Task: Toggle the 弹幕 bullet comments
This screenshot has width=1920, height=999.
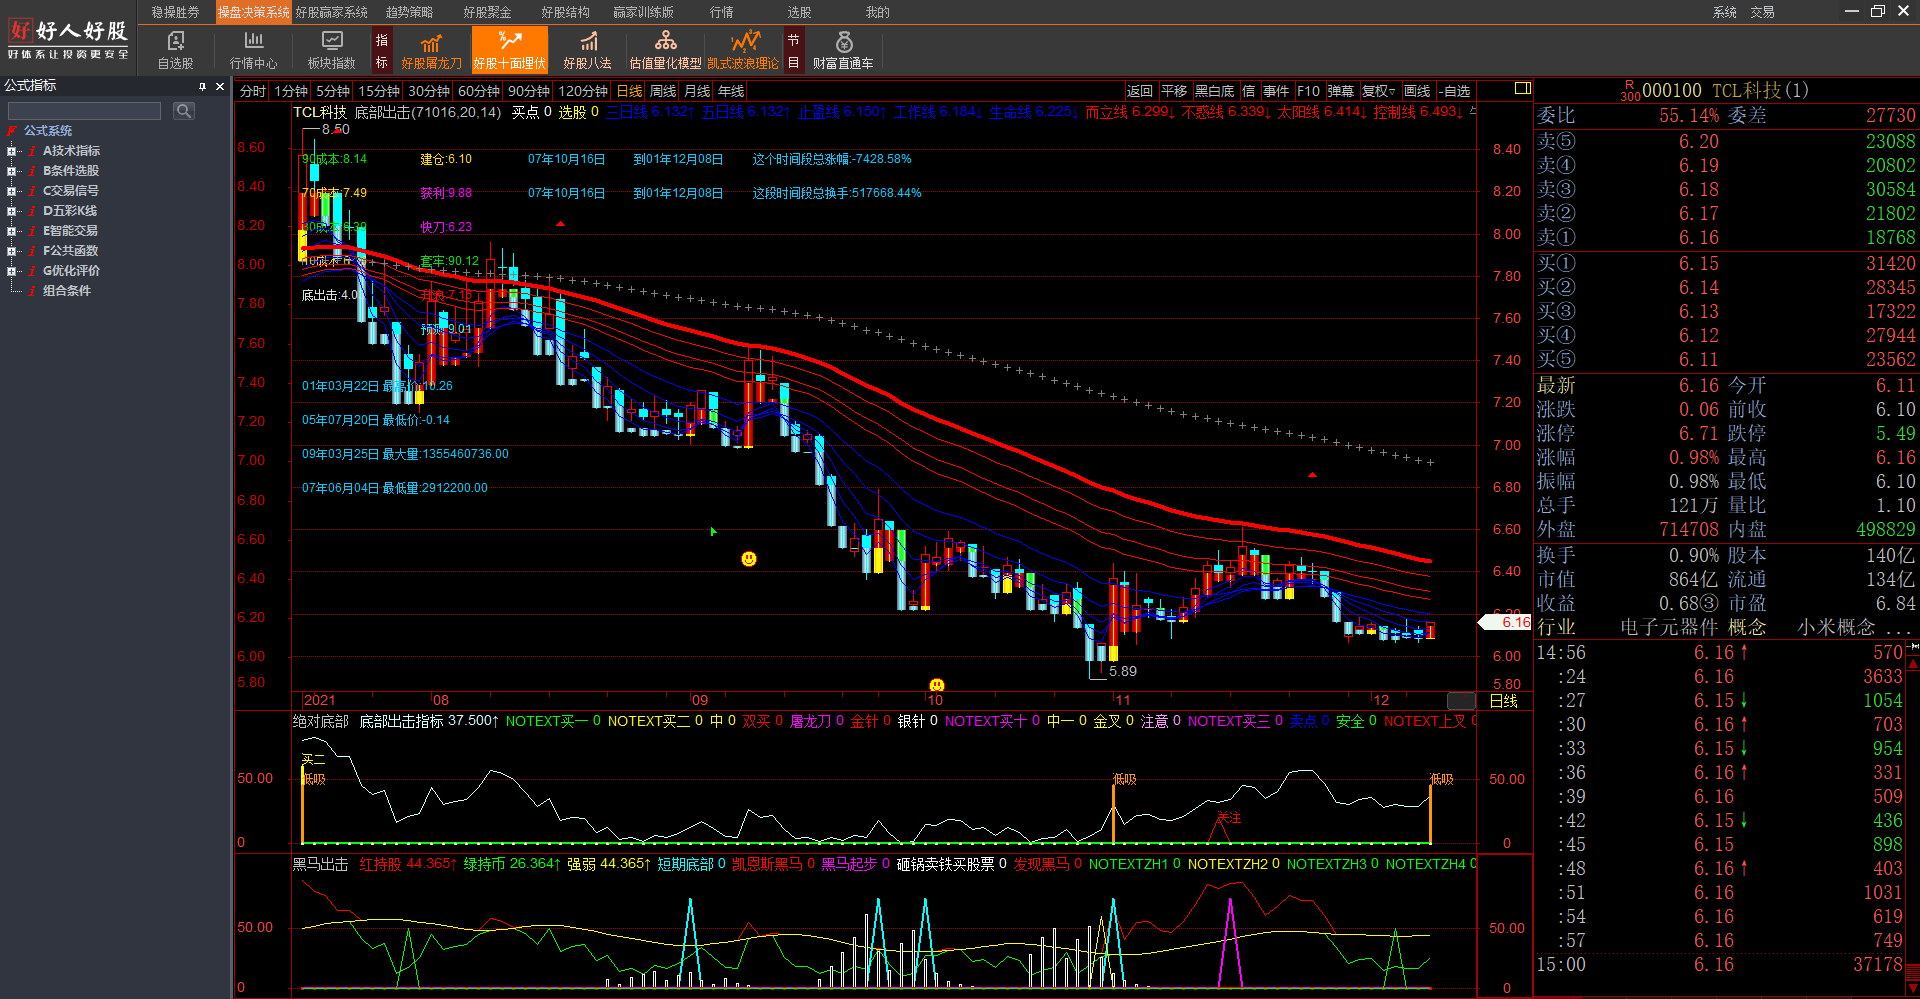Action: coord(1340,91)
